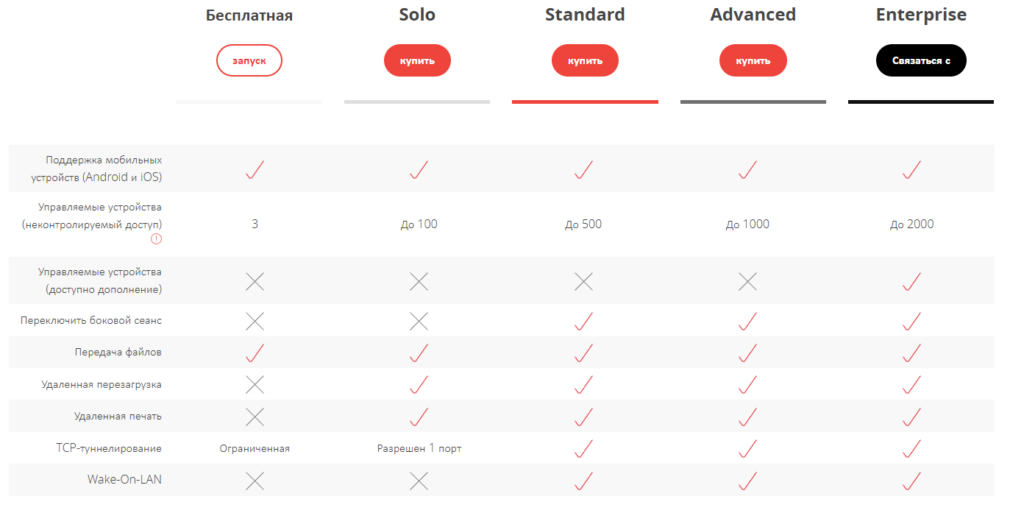Click Advanced cross for add-on managed devices

coord(747,282)
